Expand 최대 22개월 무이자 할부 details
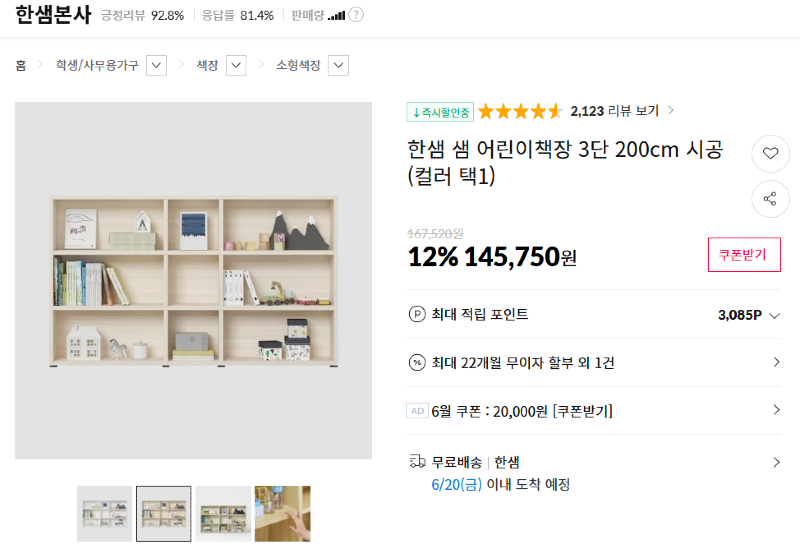 coord(776,362)
